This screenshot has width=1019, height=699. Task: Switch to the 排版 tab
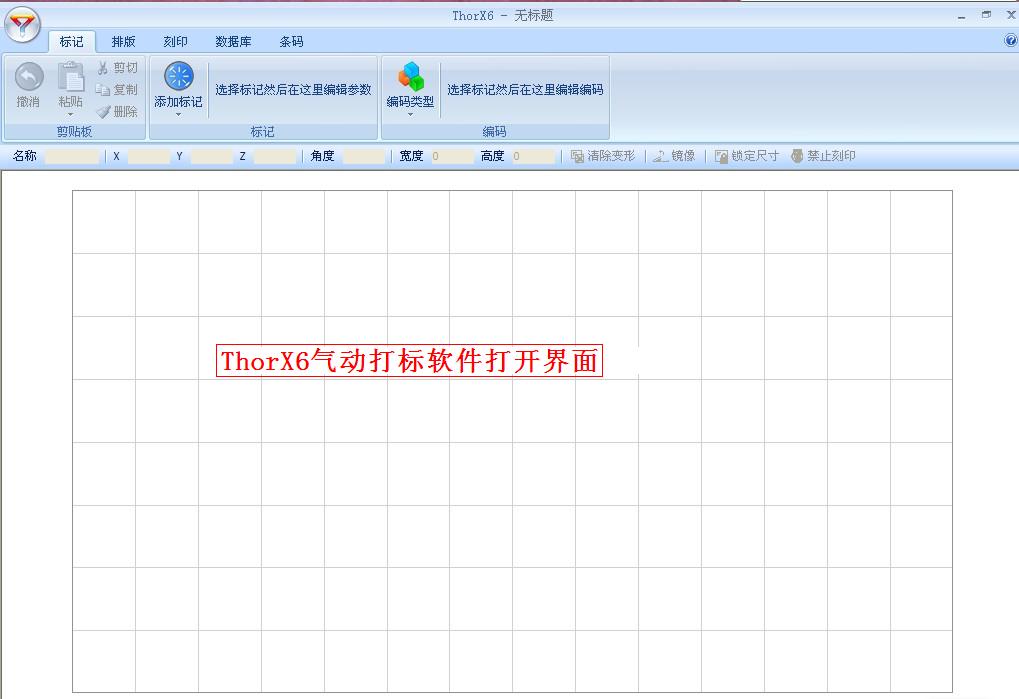124,42
